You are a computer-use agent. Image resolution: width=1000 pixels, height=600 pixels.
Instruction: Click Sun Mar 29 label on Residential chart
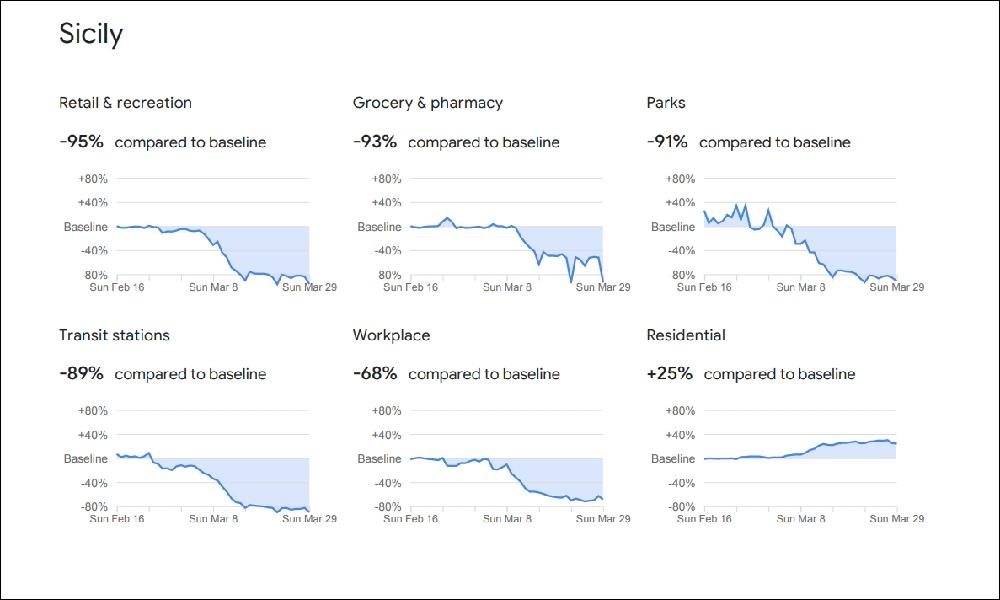click(x=896, y=519)
